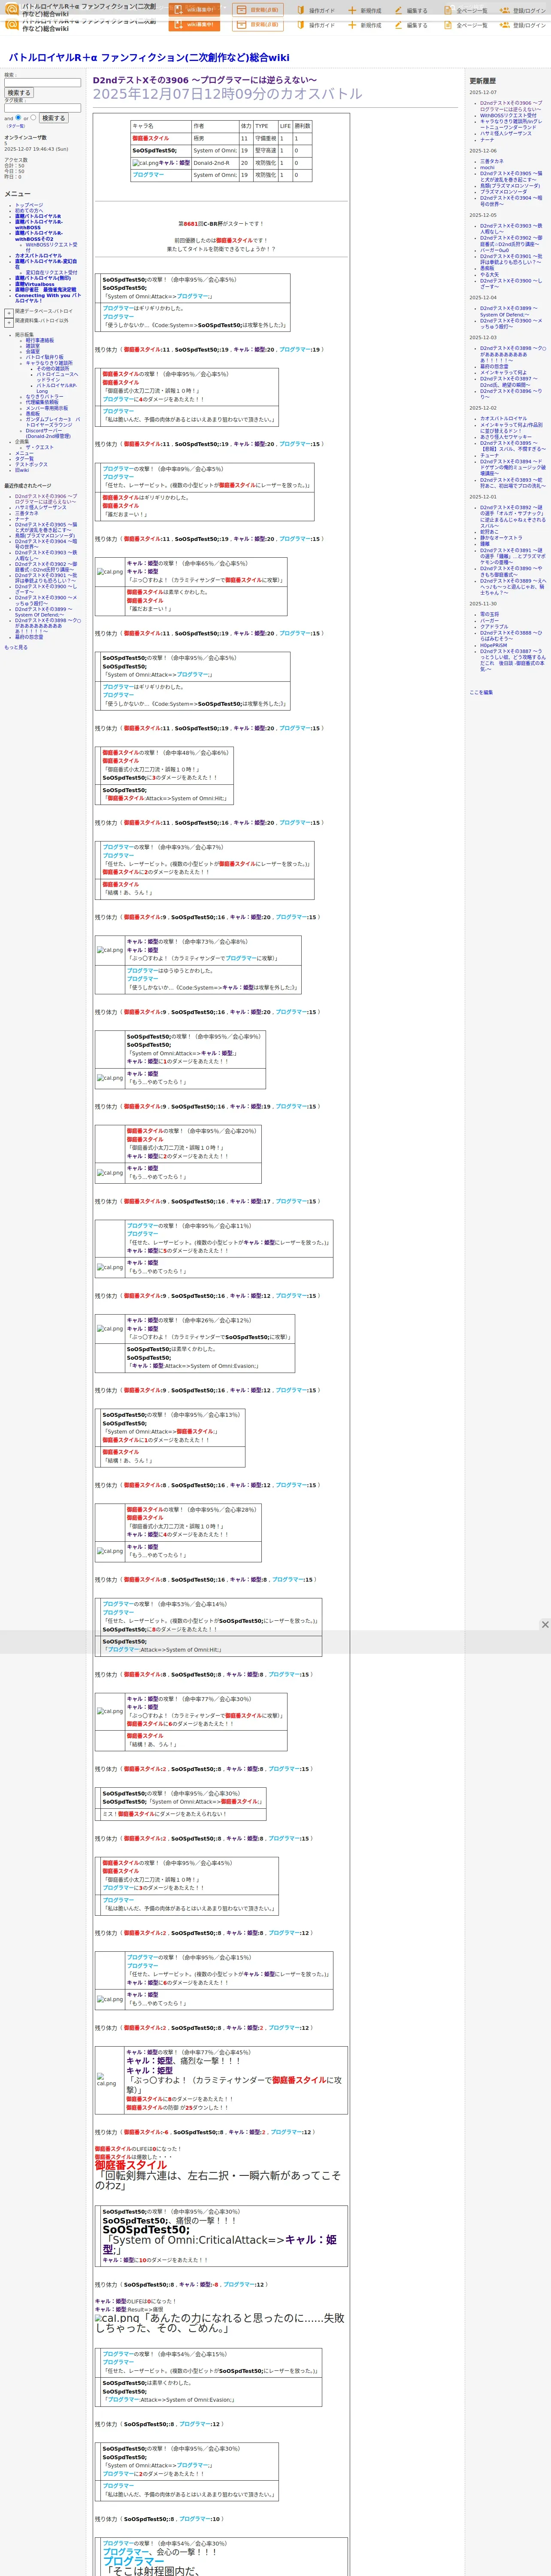Screen dimensions: 551x2576
Task: Click プログラマー link in the character table
Action: tap(148, 175)
